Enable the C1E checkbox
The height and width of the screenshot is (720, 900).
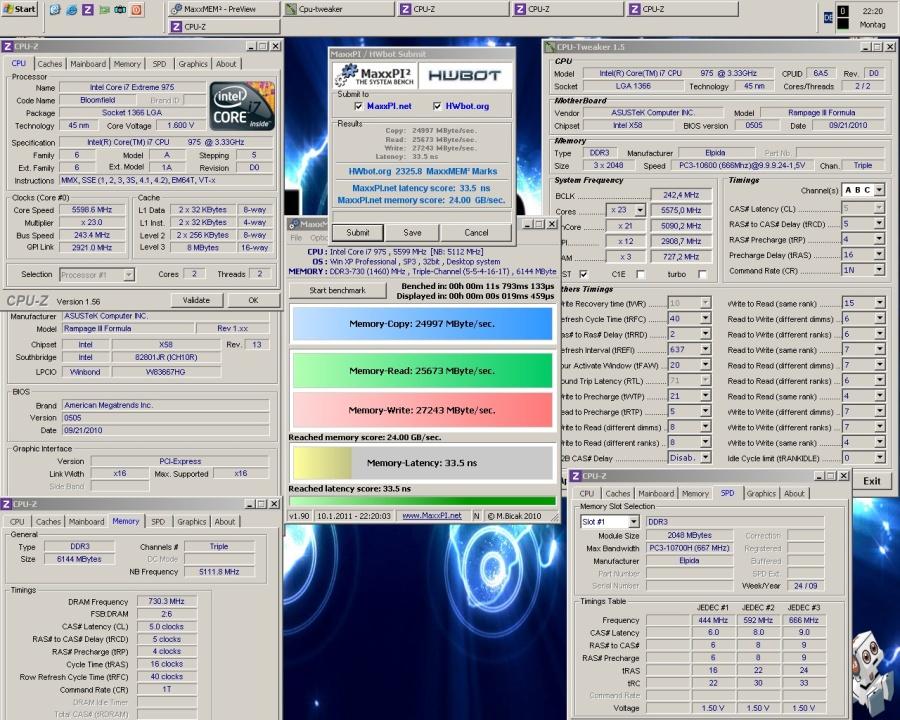point(641,274)
